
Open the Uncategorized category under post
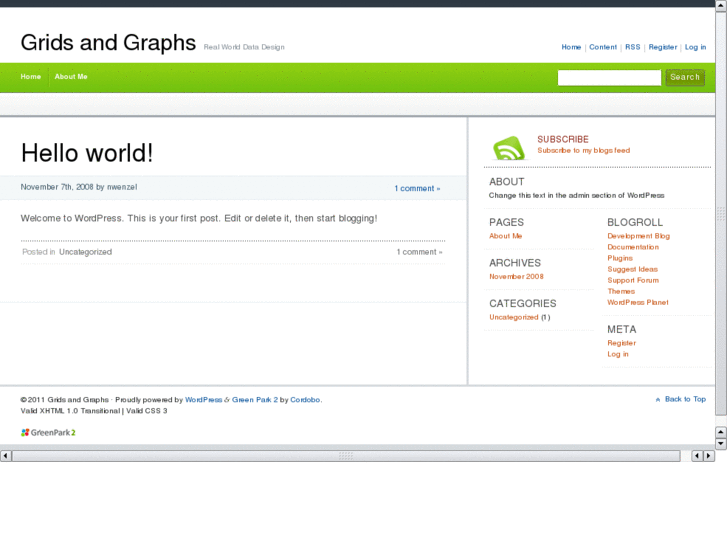pyautogui.click(x=85, y=252)
